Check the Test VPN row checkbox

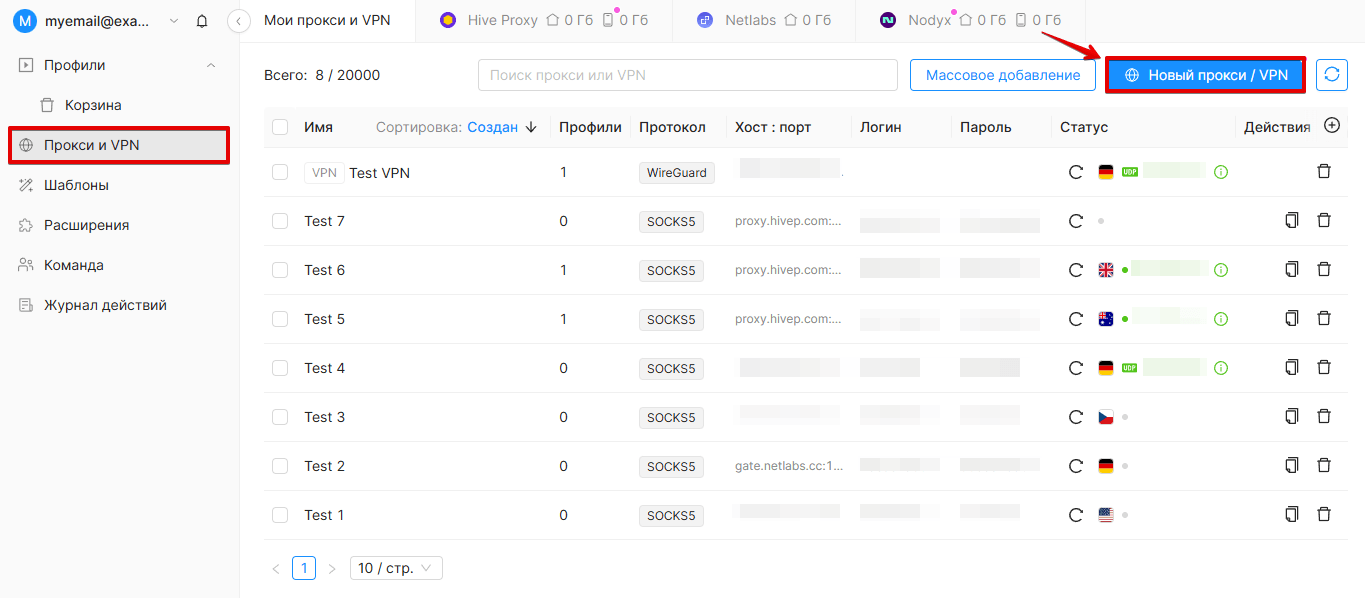tap(280, 172)
